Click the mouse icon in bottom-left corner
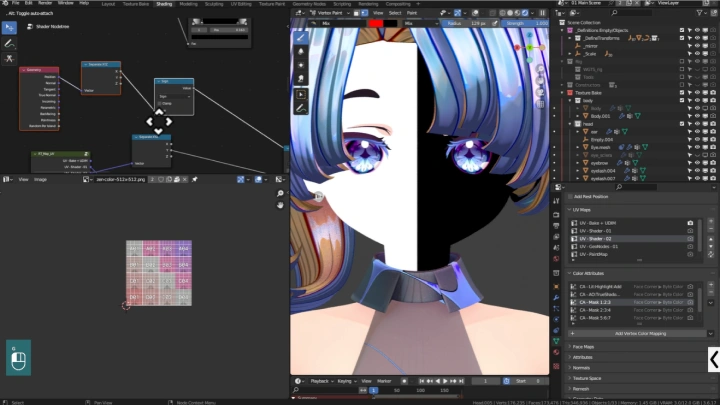Viewport: 720px width, 405px height. pos(18,357)
